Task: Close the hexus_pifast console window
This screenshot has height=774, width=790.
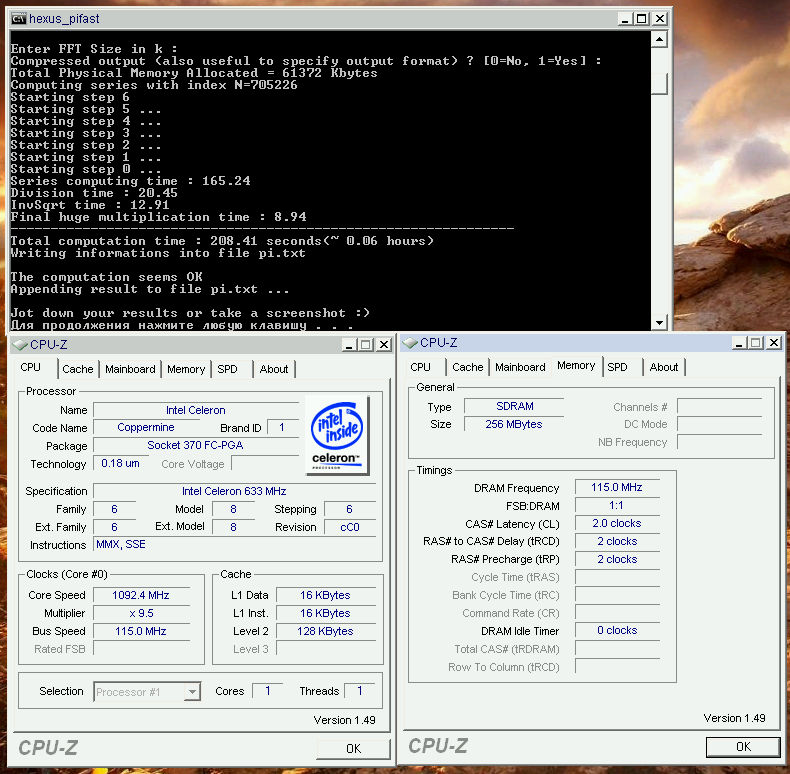Action: tap(660, 19)
